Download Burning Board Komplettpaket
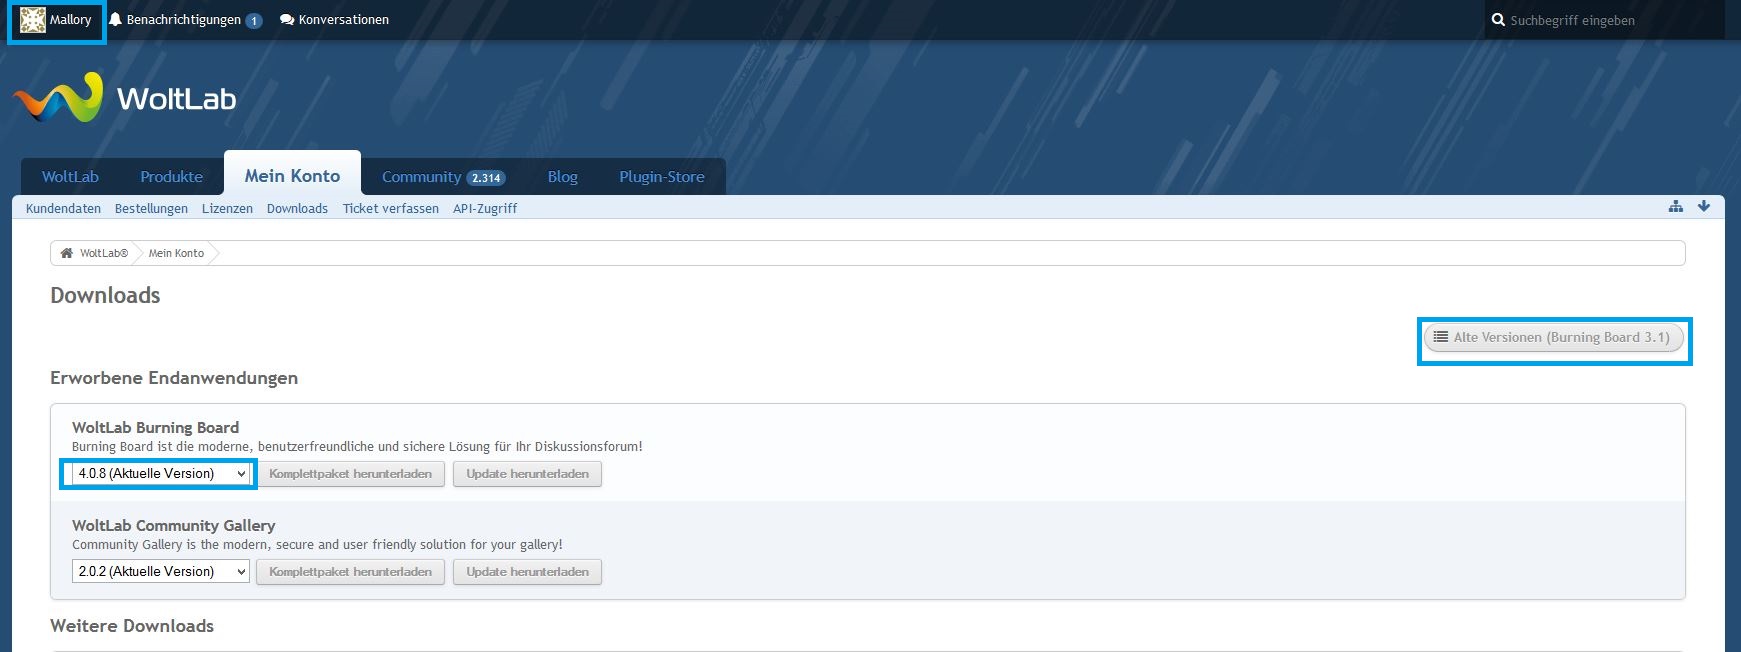Image resolution: width=1741 pixels, height=652 pixels. tap(350, 474)
